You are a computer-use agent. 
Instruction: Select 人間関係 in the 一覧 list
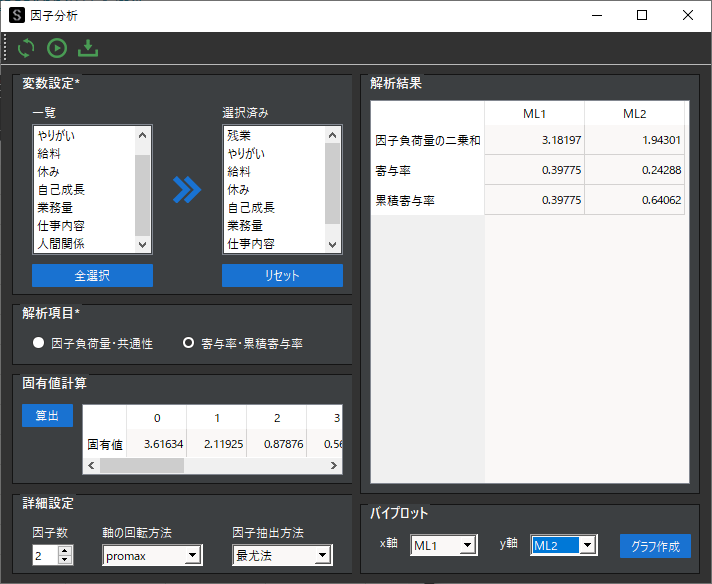pos(85,243)
